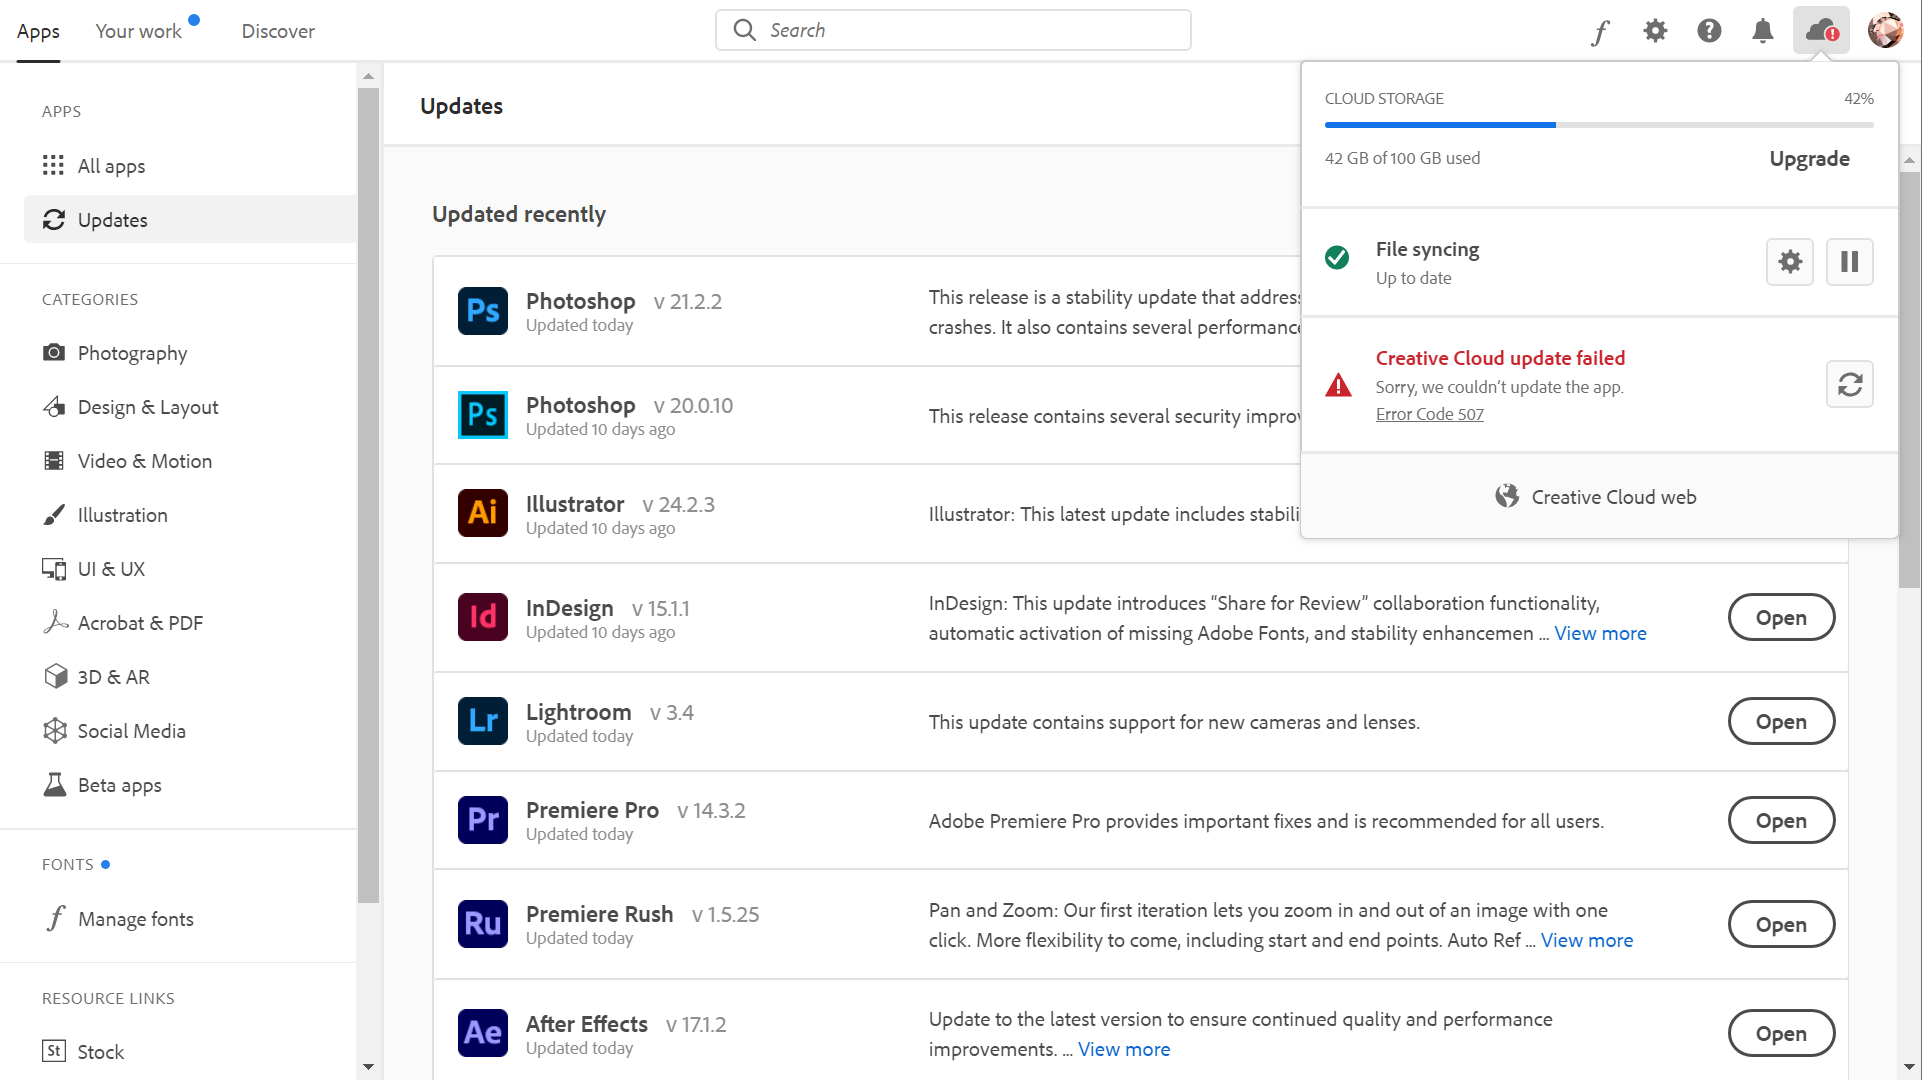
Task: Open file syncing preferences gear
Action: (x=1790, y=262)
